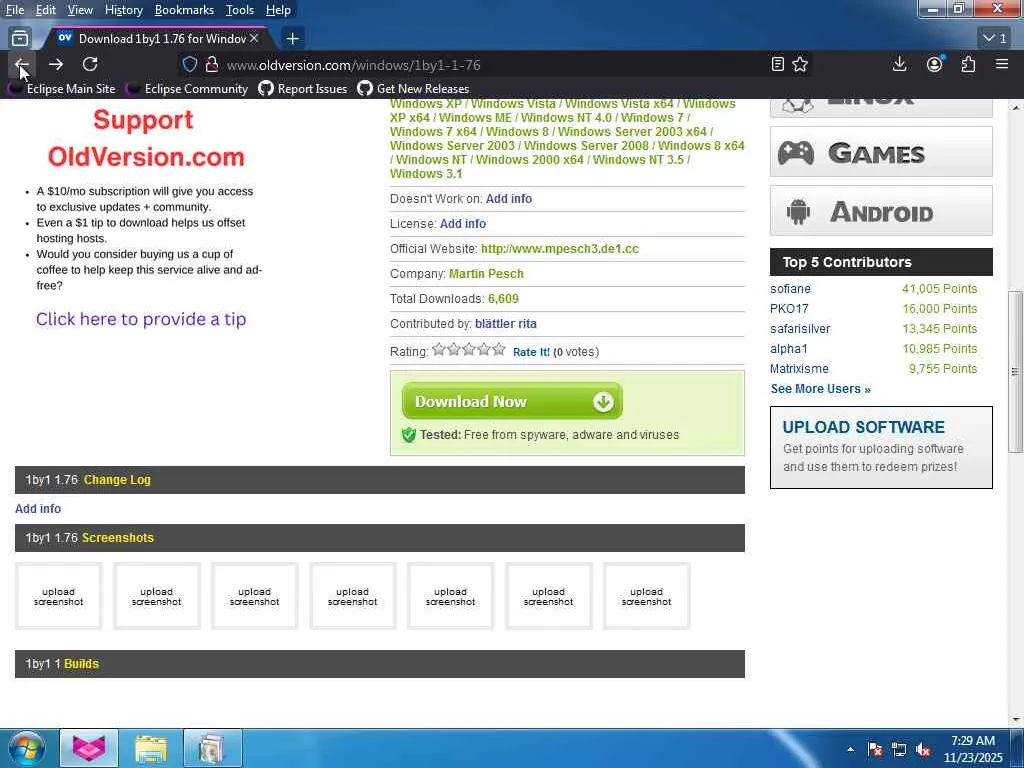Image resolution: width=1024 pixels, height=768 pixels.
Task: Go forward one page
Action: click(56, 64)
